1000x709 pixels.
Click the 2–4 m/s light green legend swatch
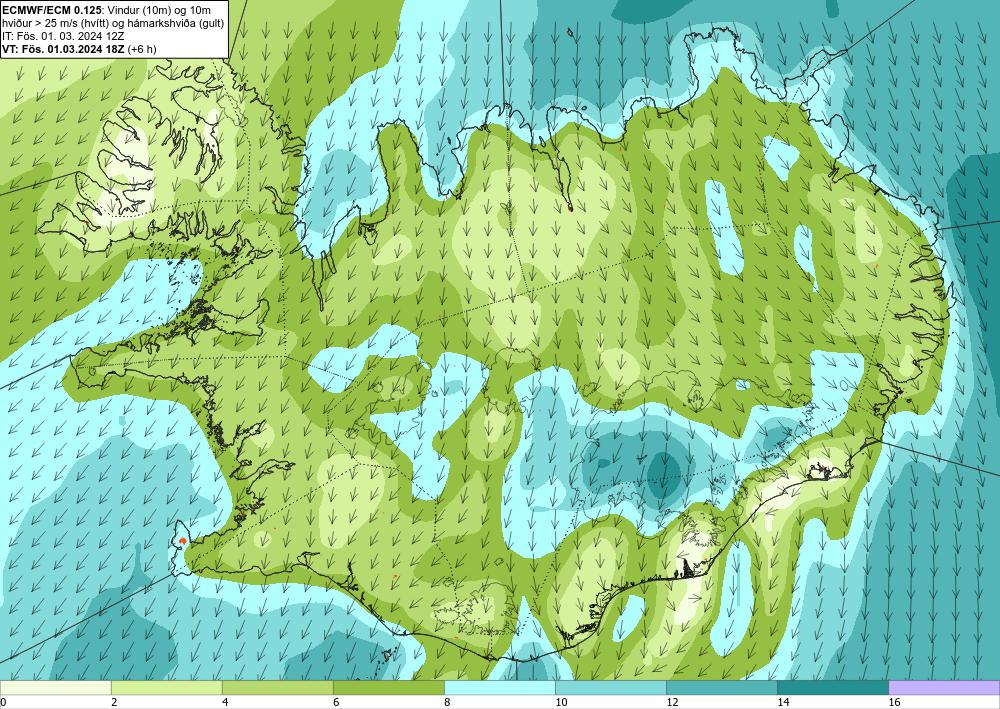point(166,687)
